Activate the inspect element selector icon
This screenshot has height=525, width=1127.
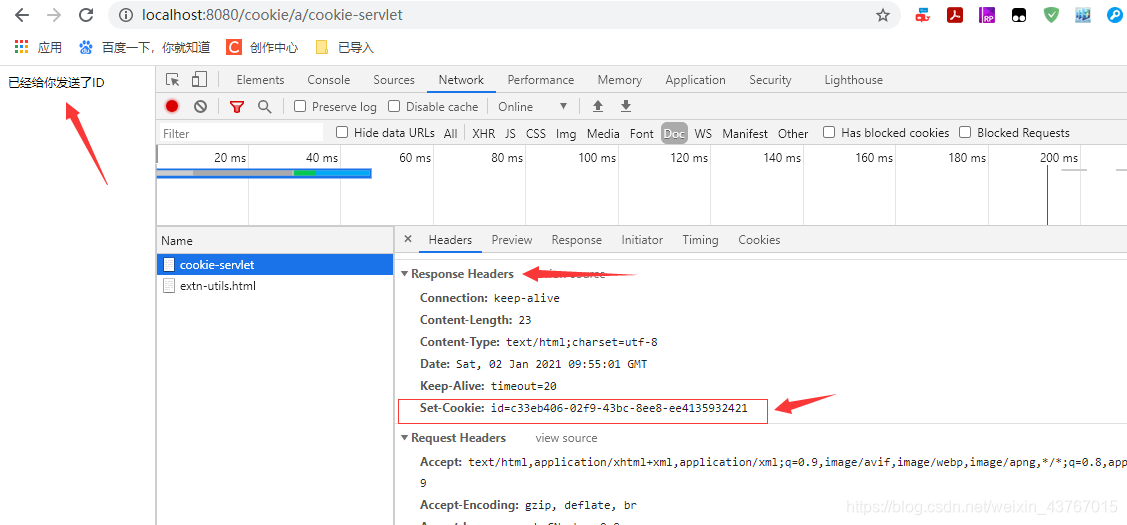[x=172, y=80]
